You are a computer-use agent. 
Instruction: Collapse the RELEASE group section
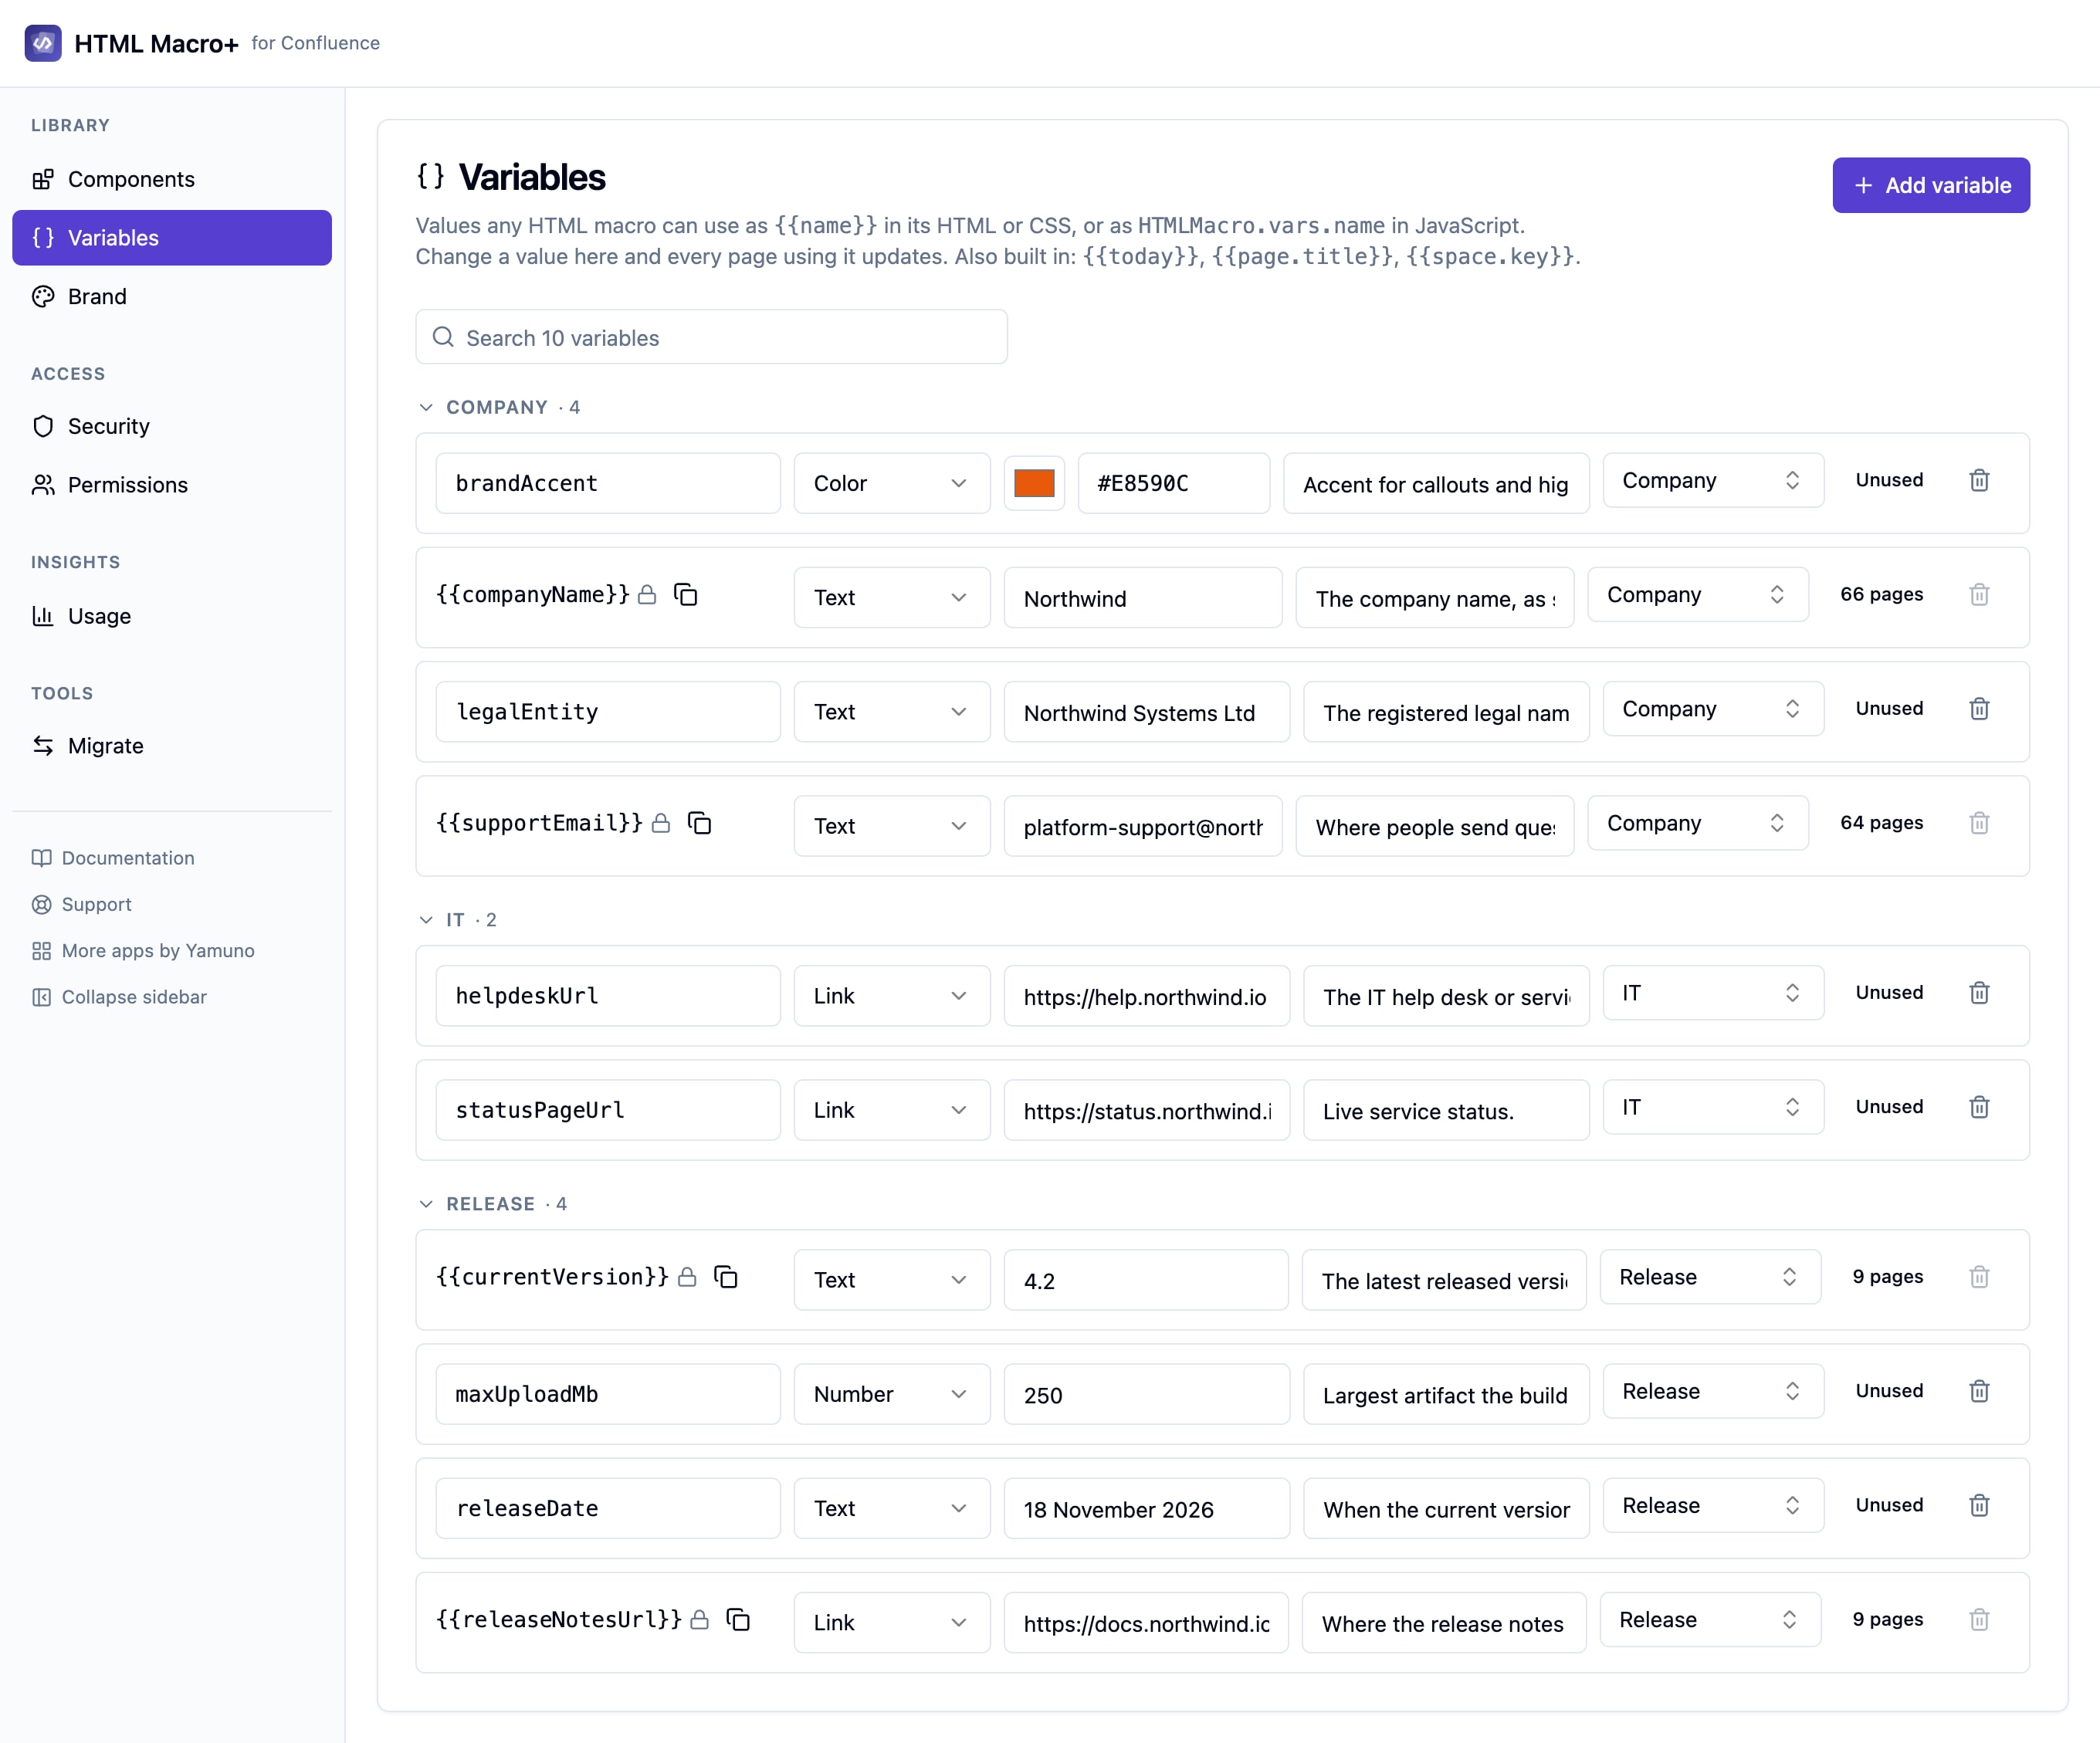pyautogui.click(x=426, y=1204)
